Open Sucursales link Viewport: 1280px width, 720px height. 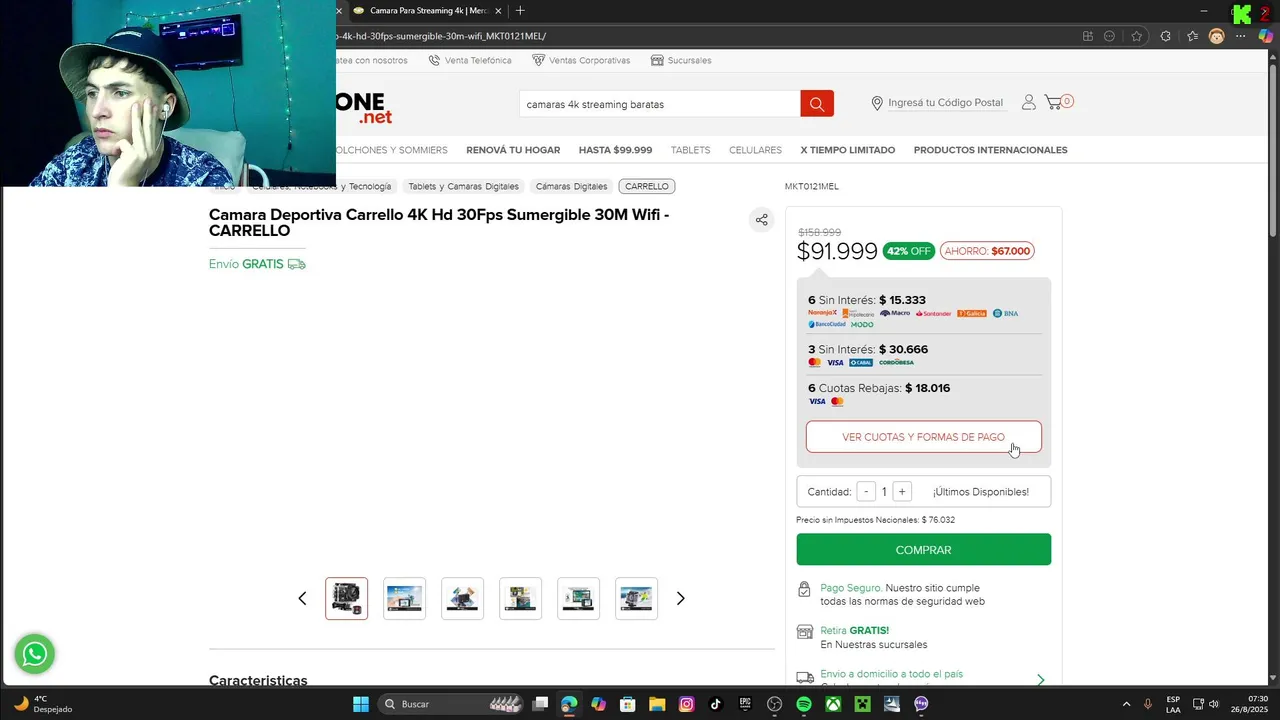[x=681, y=60]
